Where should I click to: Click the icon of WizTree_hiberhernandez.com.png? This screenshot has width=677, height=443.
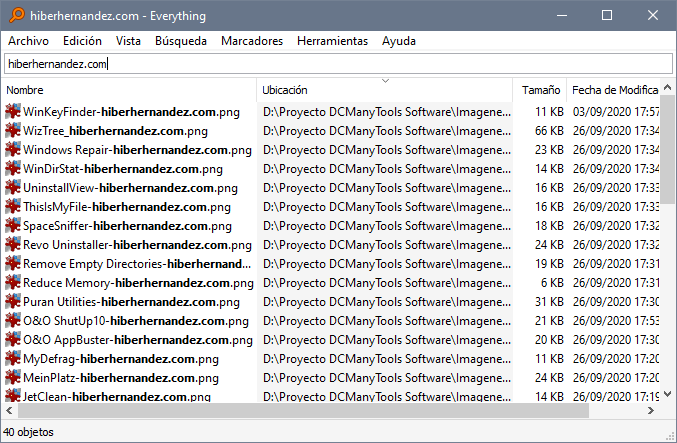[x=13, y=130]
